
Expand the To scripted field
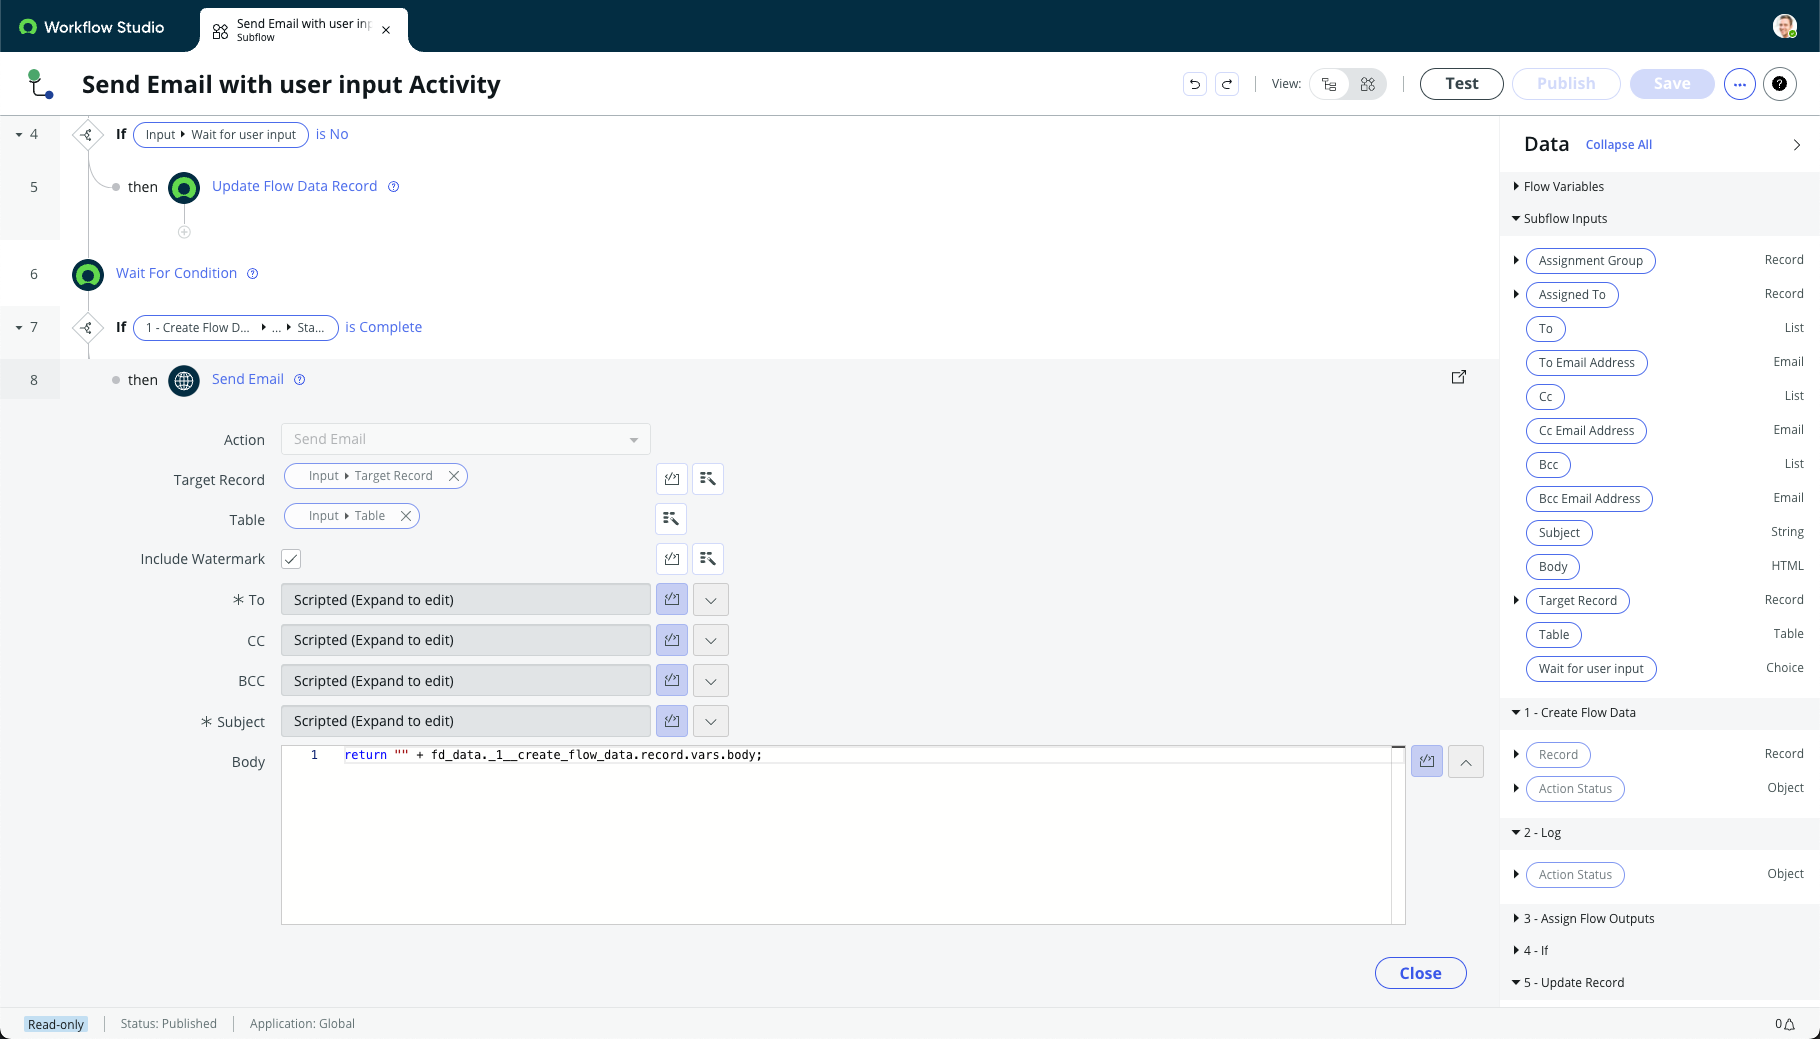pos(711,600)
